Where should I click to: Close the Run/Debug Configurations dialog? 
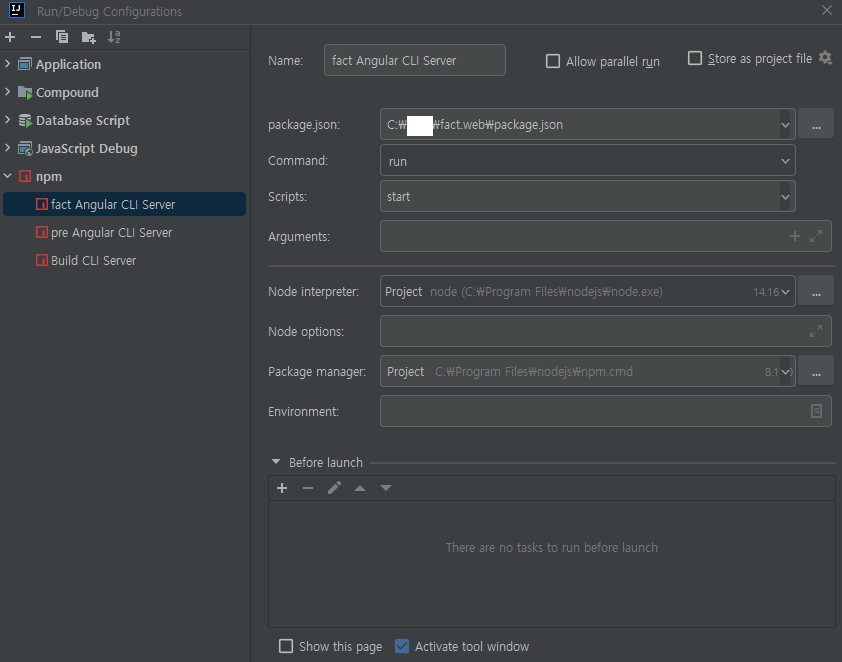click(x=826, y=10)
